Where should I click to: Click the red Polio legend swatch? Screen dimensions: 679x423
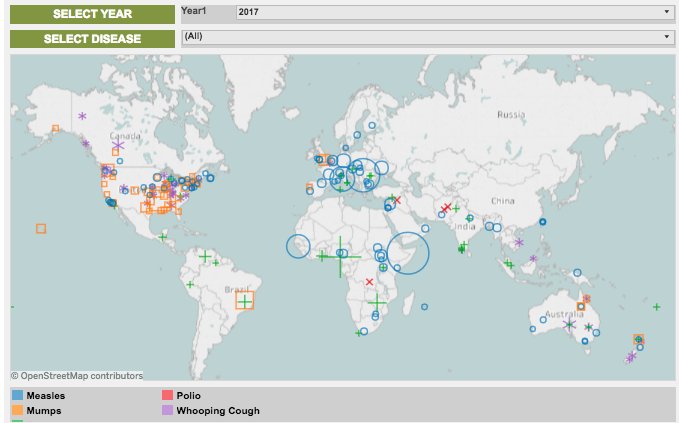coord(168,396)
